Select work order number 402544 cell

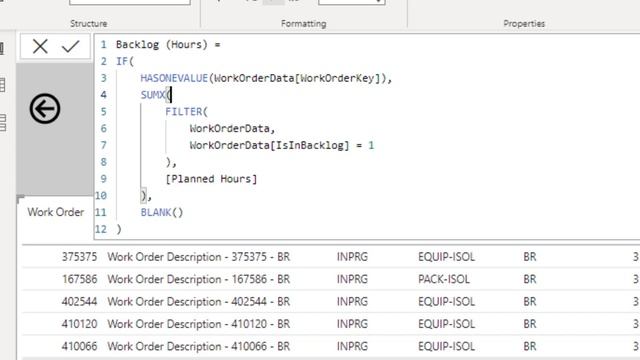80,302
